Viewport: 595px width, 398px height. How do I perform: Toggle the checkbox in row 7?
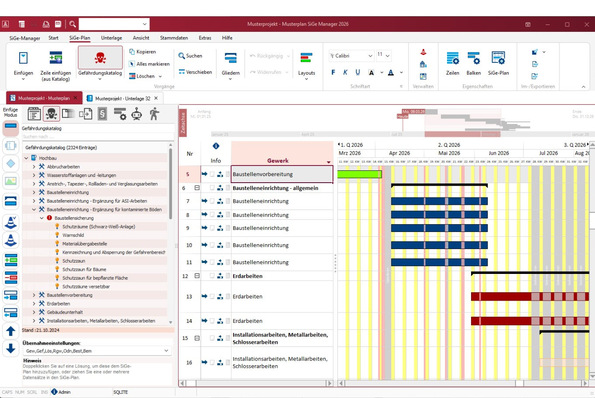point(212,201)
